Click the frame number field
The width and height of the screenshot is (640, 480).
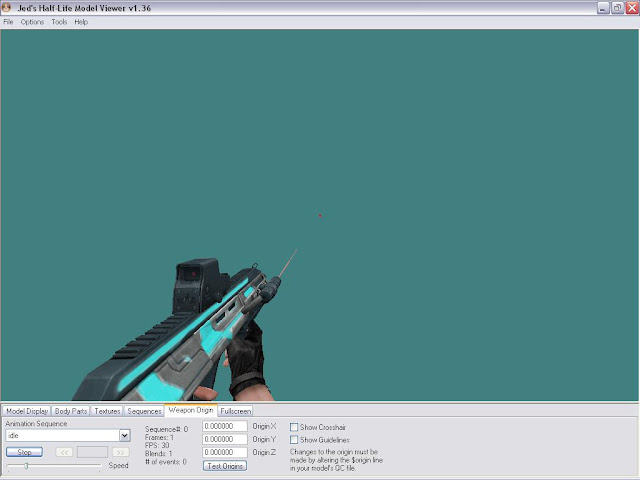pyautogui.click(x=92, y=452)
